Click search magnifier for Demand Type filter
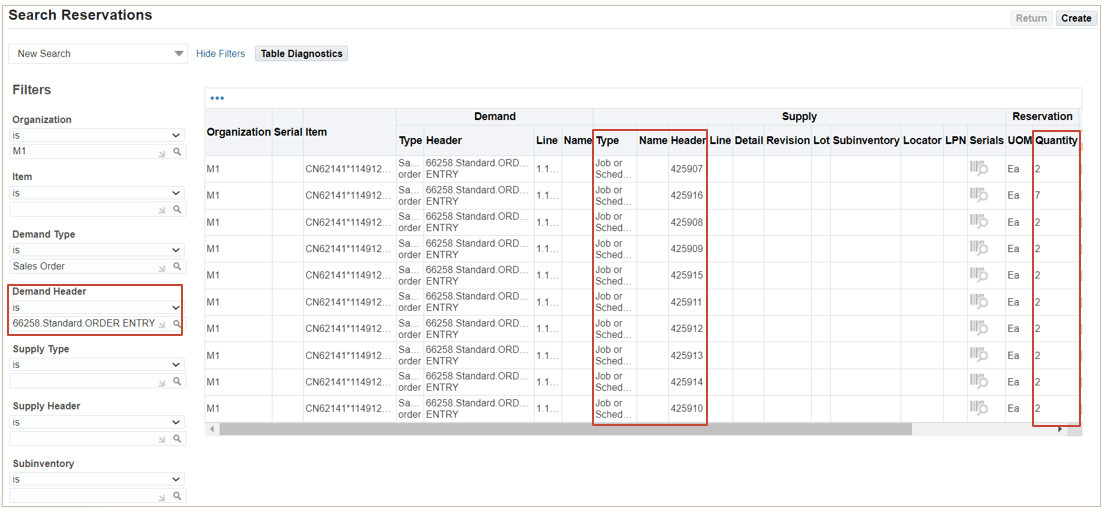1102x508 pixels. point(178,266)
